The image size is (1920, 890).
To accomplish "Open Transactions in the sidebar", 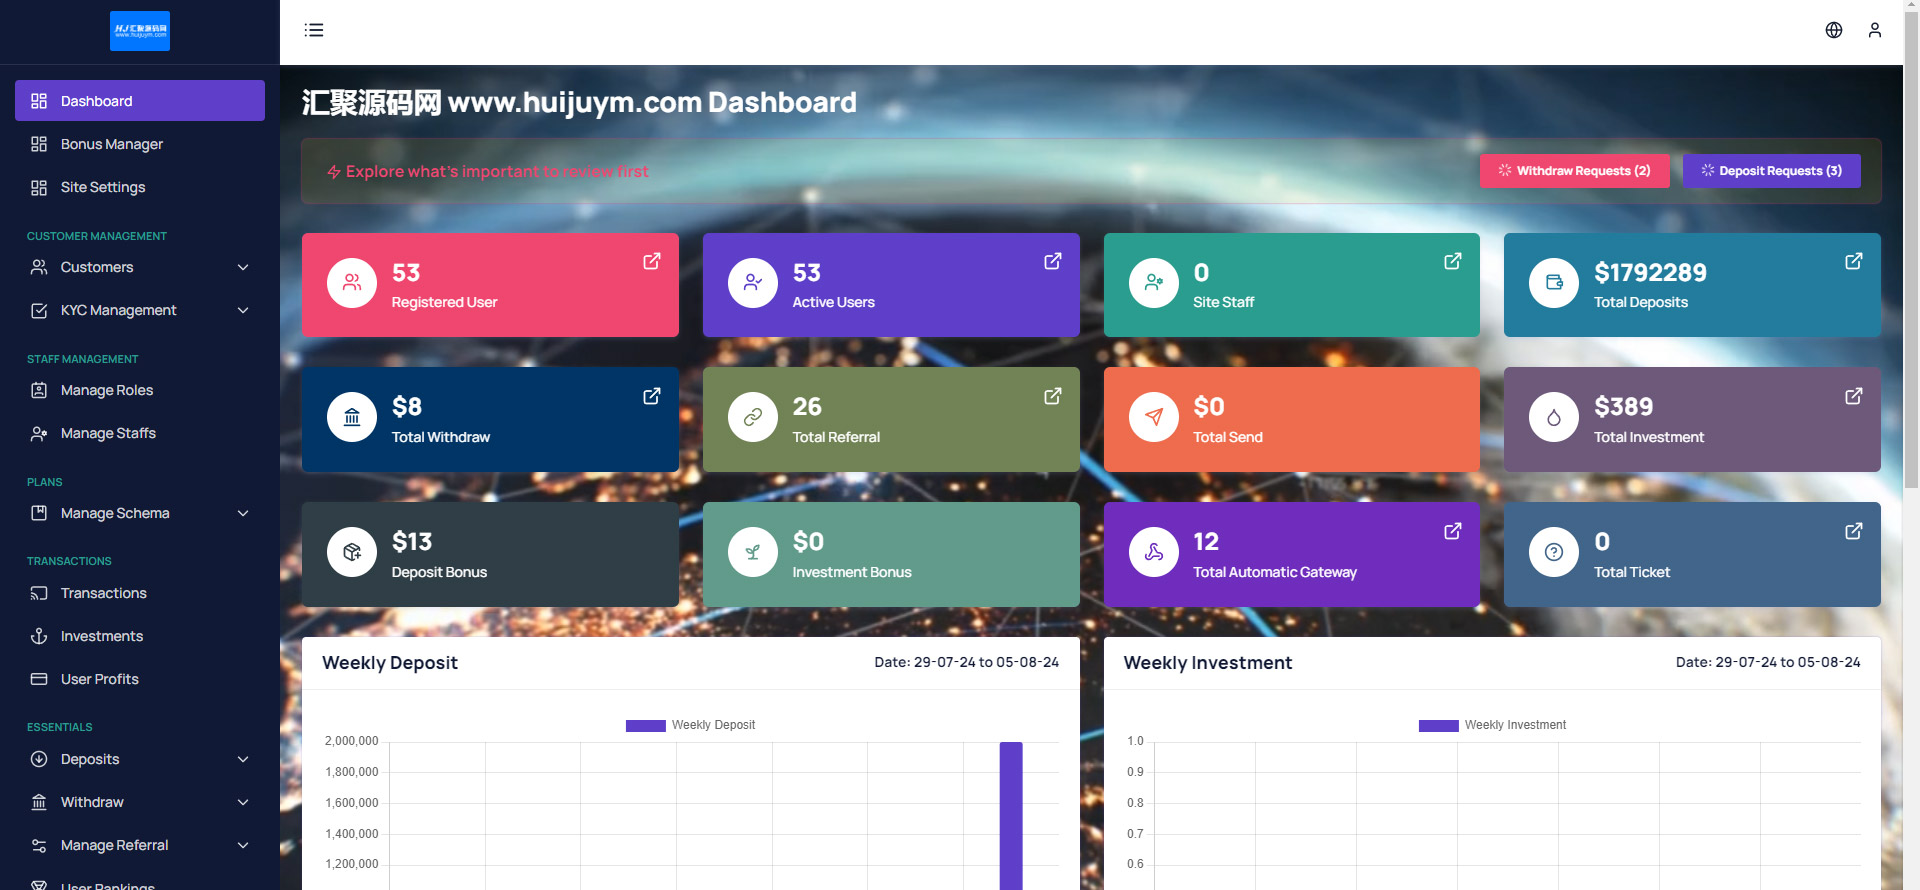I will (140, 593).
